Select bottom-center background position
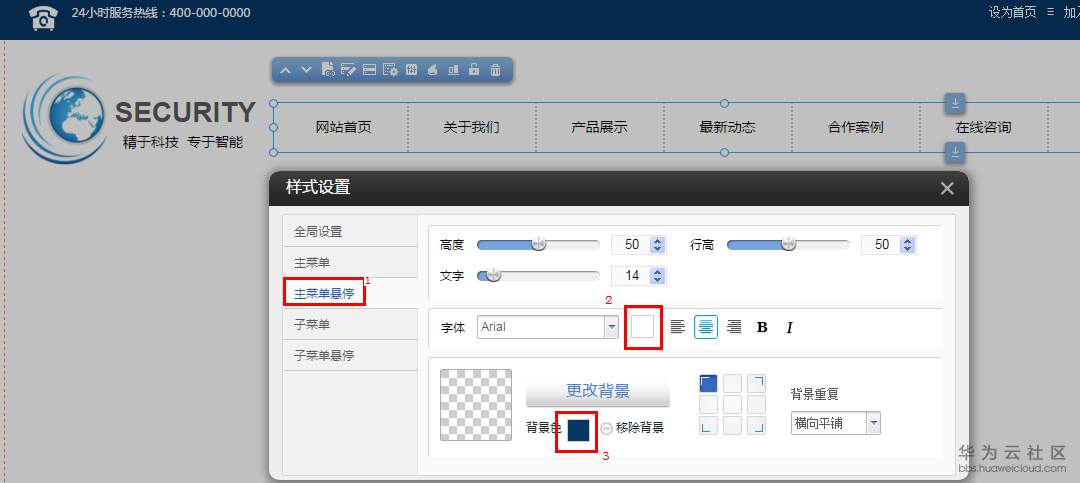Viewport: 1080px width, 483px height. pos(732,426)
